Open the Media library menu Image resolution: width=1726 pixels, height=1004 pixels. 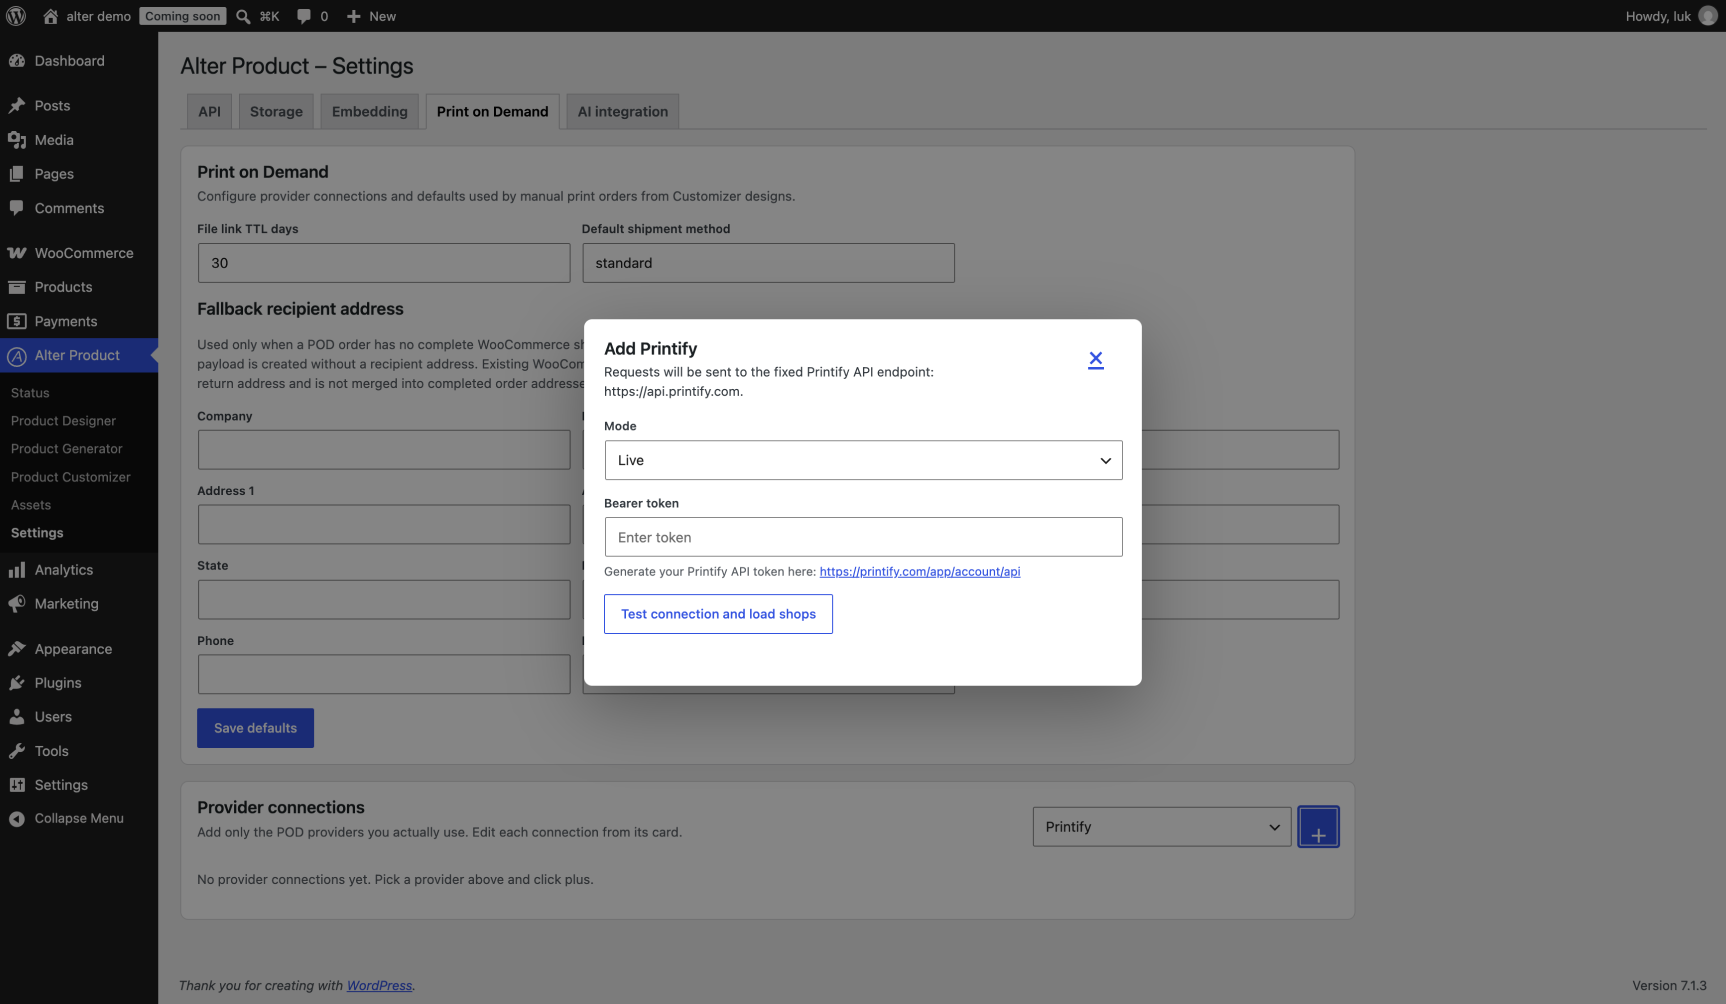[79, 140]
